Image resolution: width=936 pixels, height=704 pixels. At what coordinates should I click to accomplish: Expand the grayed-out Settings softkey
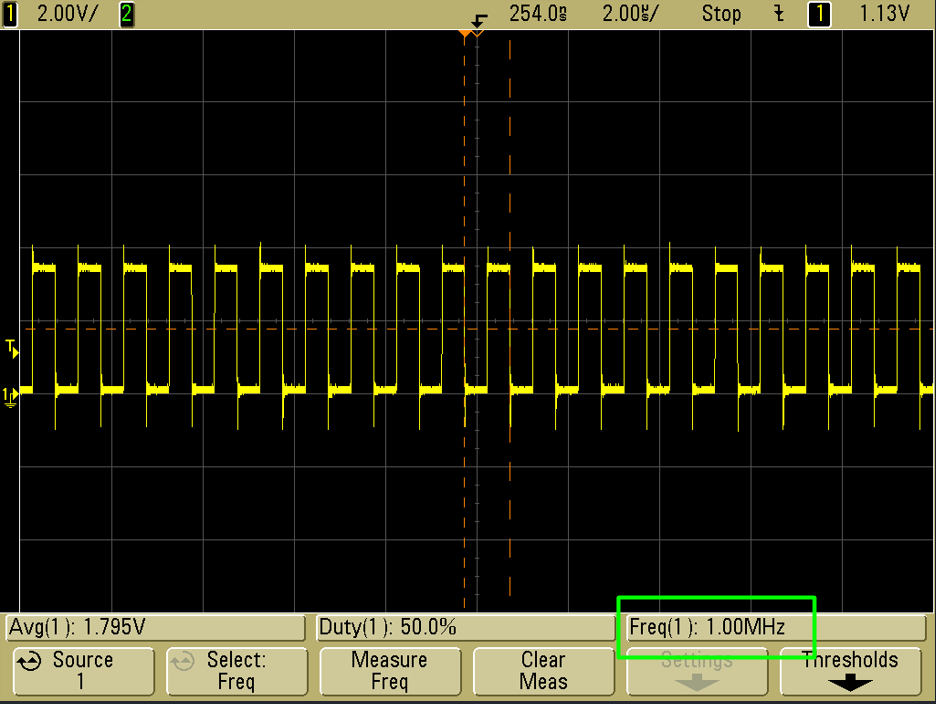696,671
